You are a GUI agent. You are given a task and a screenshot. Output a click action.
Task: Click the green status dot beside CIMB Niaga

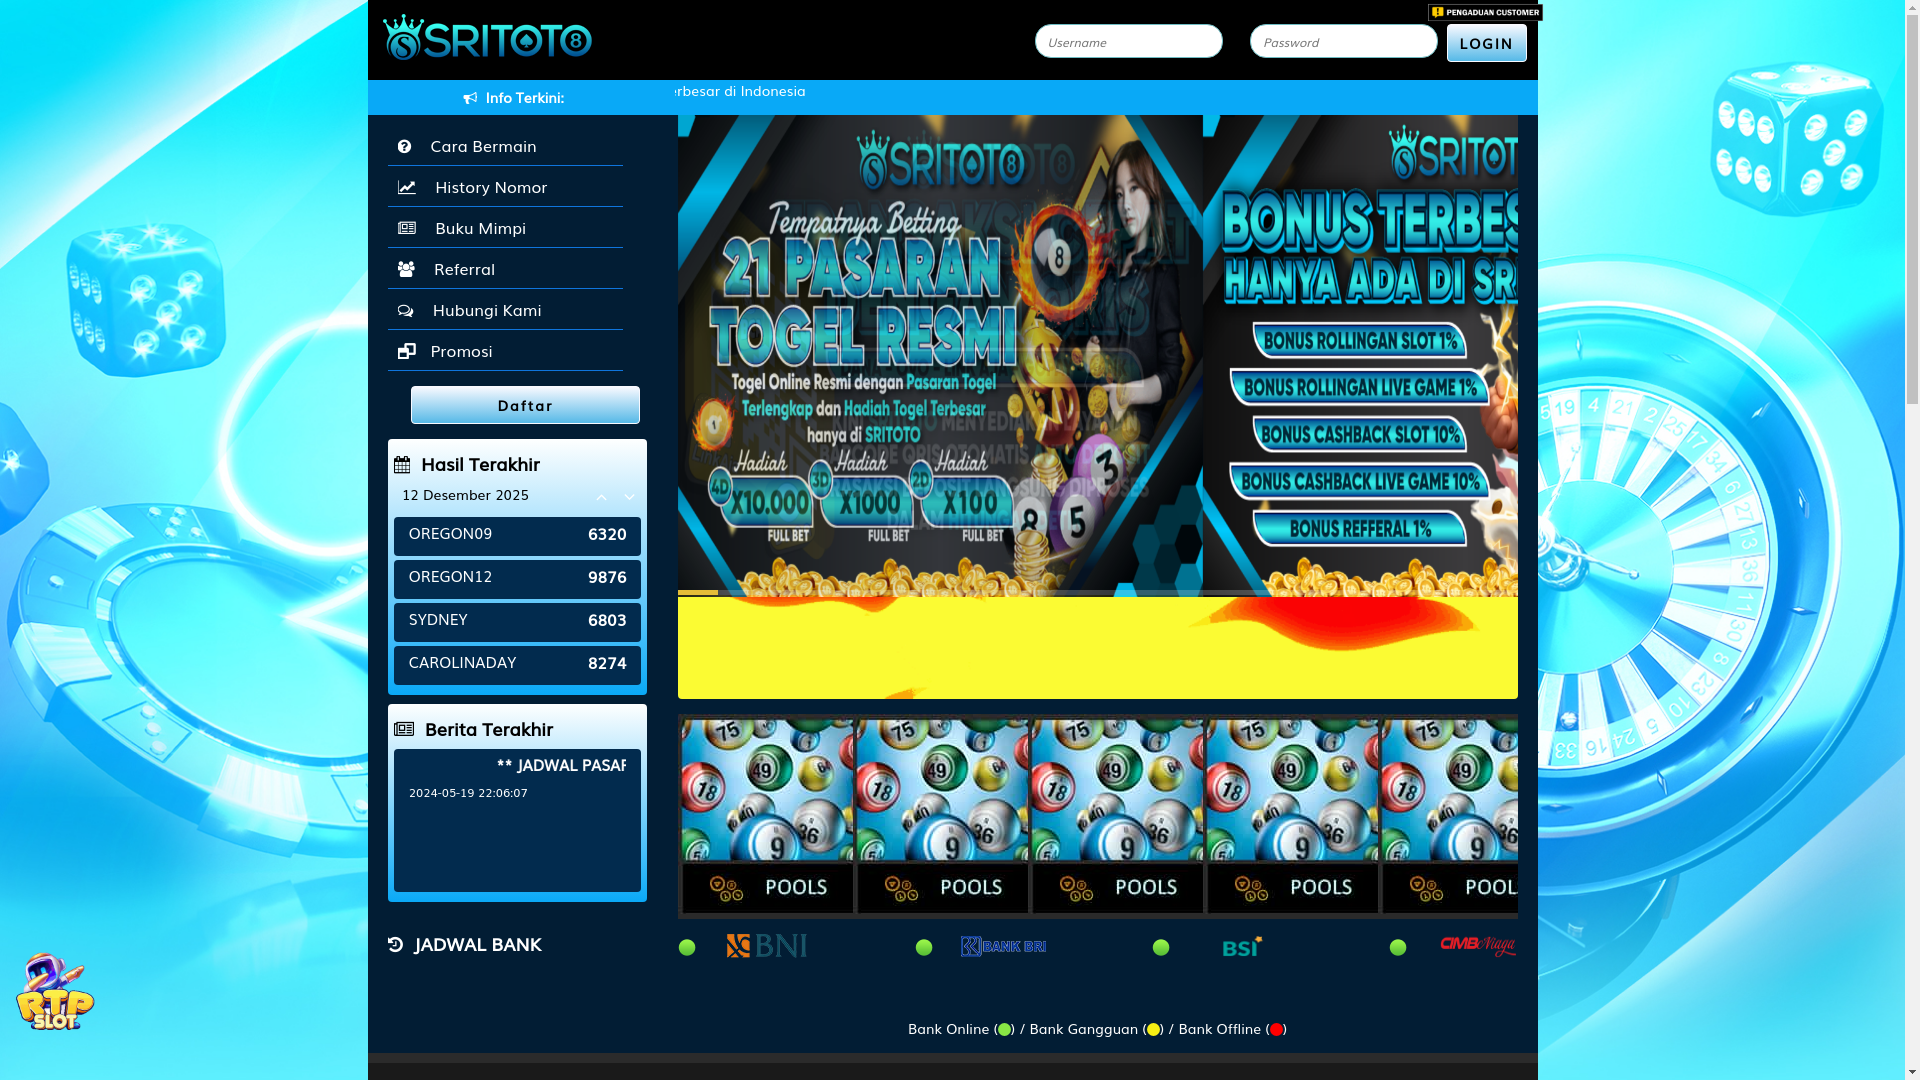[1398, 947]
